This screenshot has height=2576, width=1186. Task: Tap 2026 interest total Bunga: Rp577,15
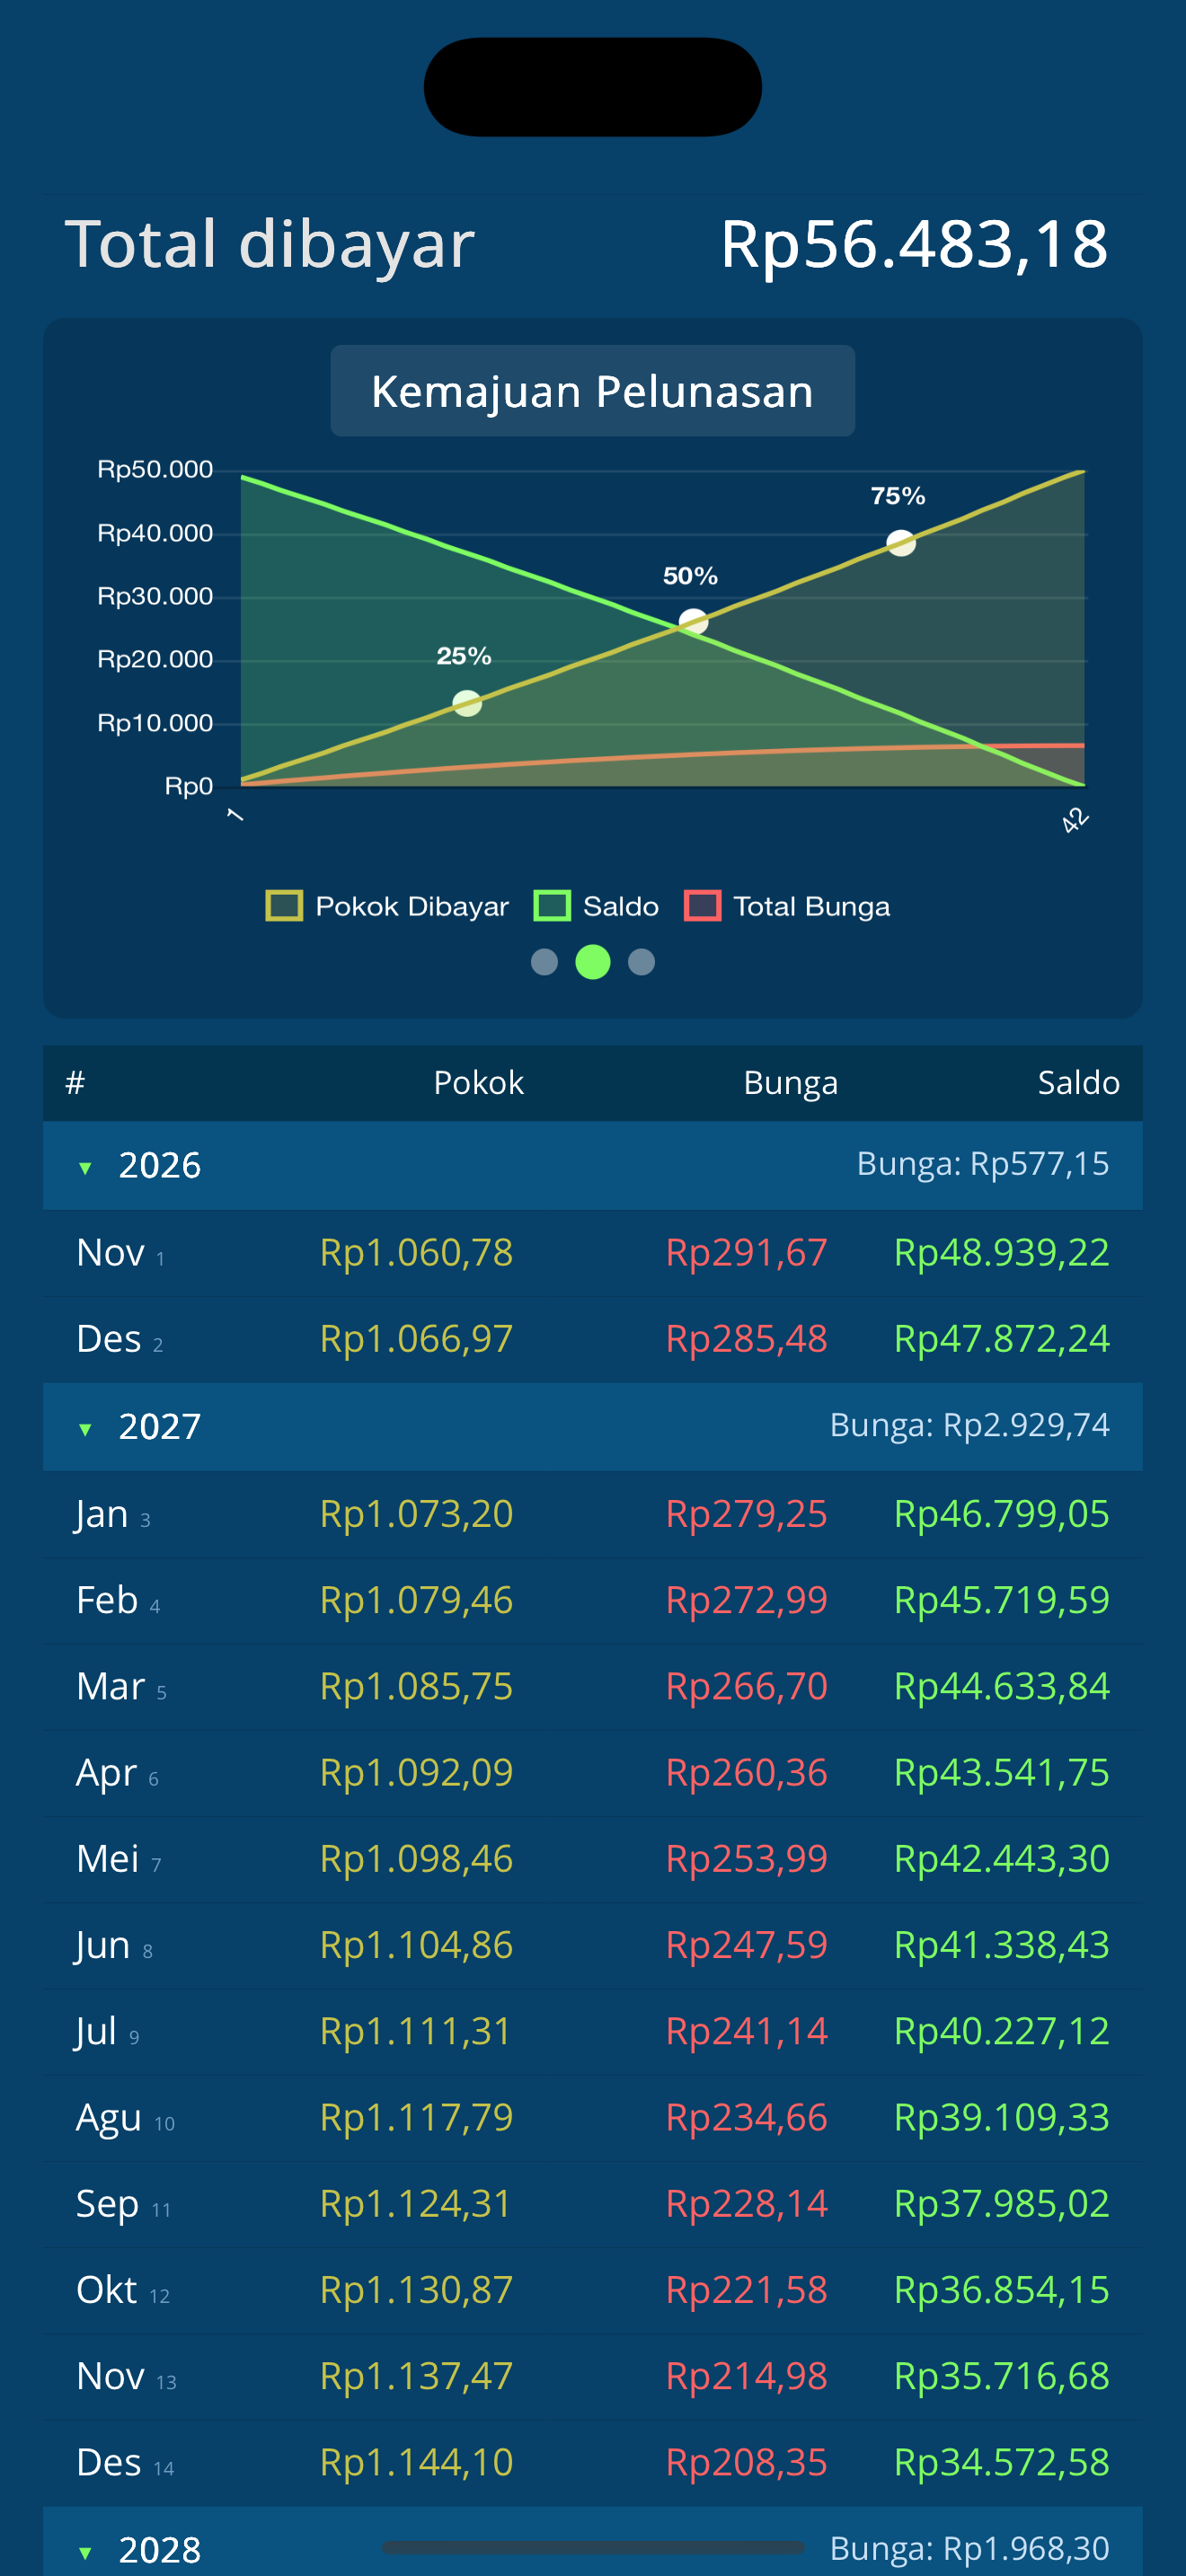[983, 1164]
